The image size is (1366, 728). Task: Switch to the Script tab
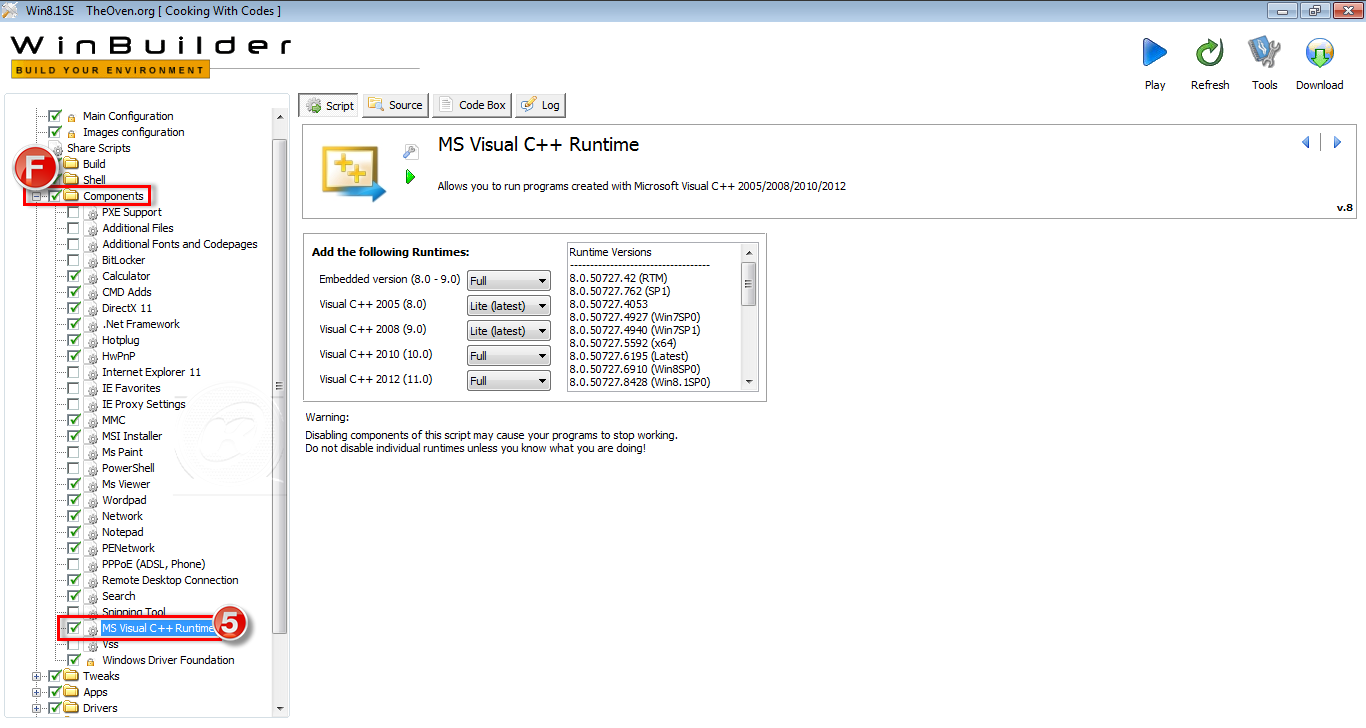[x=329, y=105]
